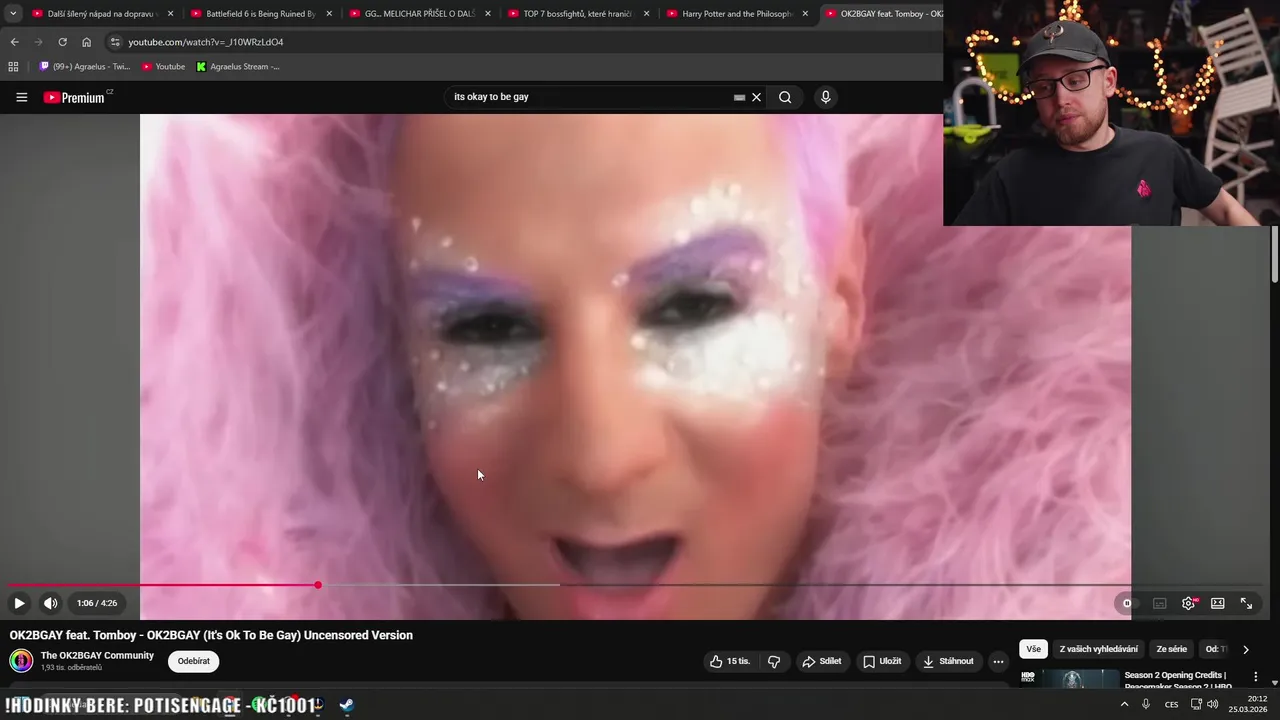This screenshot has width=1280, height=720.
Task: Select the Vše filter chip
Action: (x=1033, y=649)
